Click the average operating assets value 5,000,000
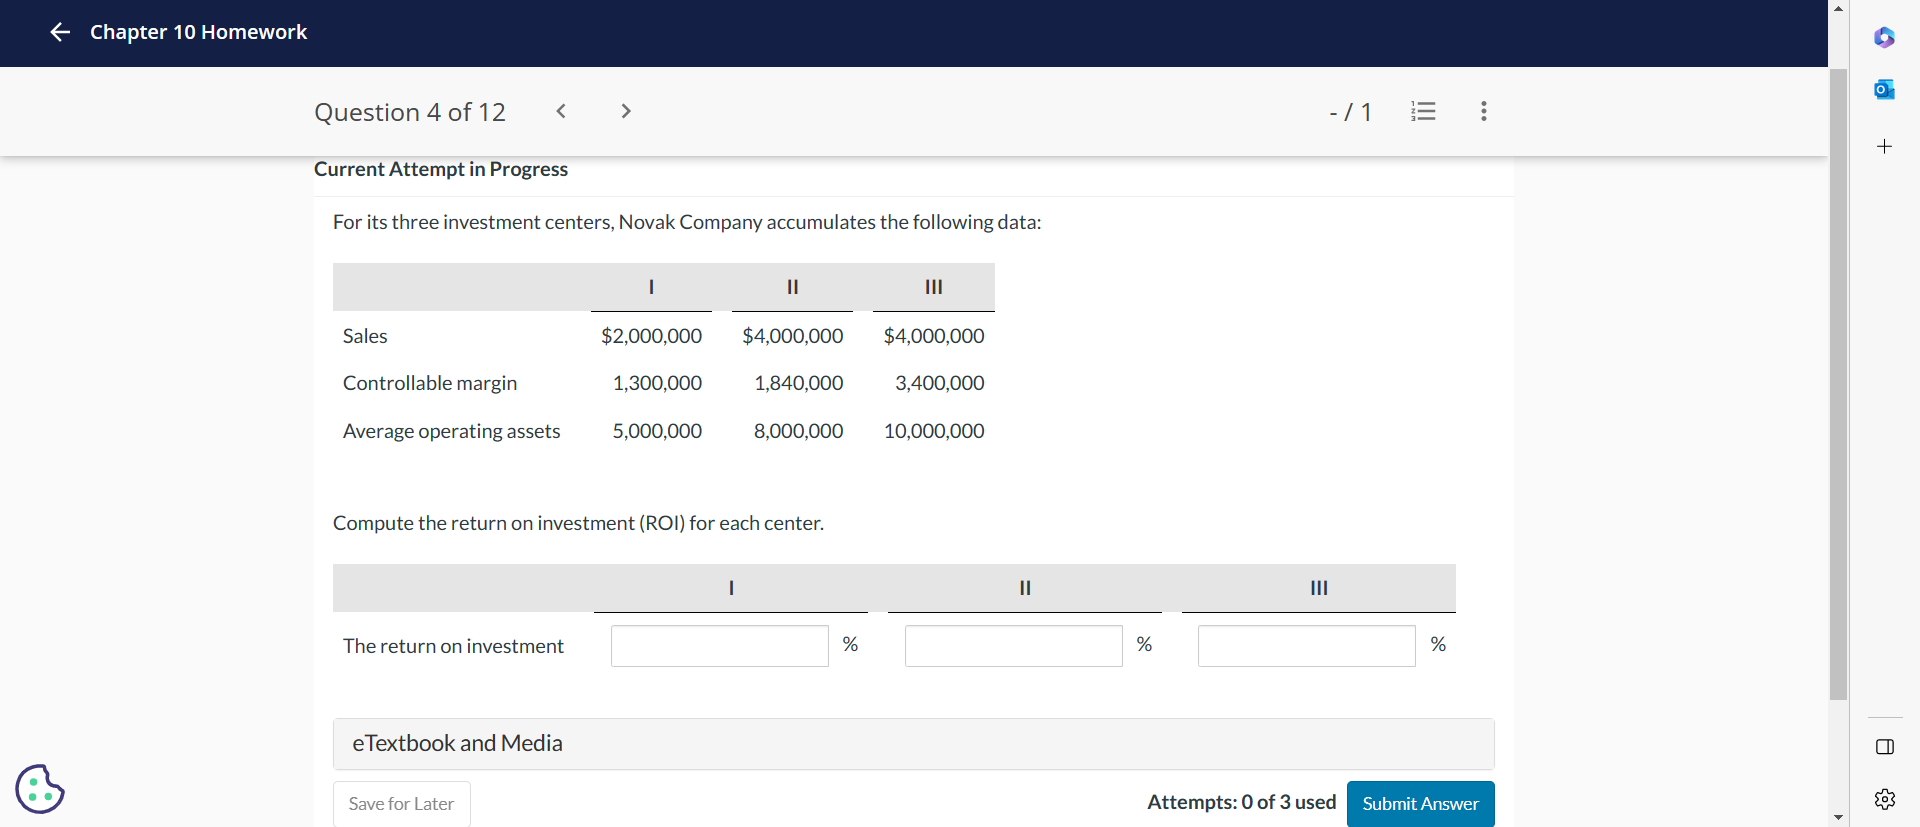This screenshot has height=827, width=1920. point(657,431)
